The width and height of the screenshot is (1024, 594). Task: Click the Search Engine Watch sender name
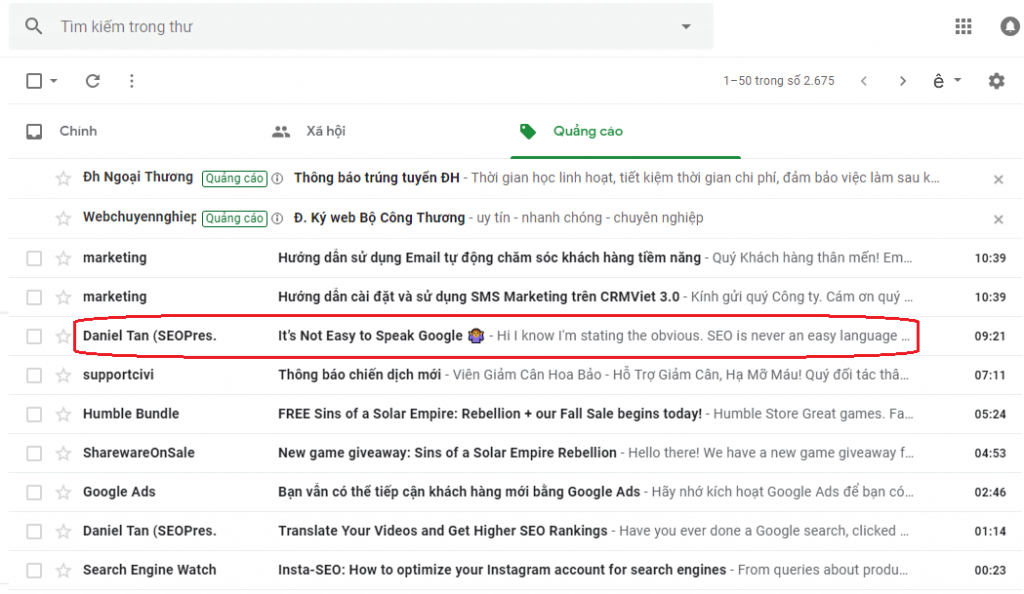pos(150,570)
